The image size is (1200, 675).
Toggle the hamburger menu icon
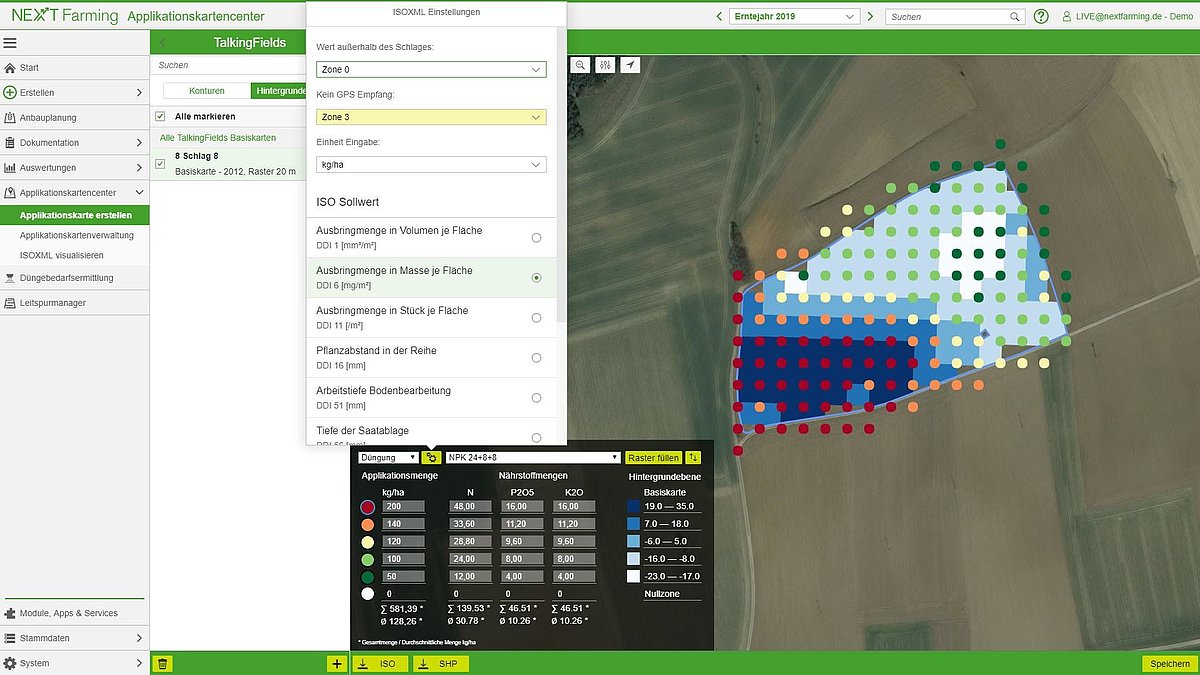click(11, 43)
